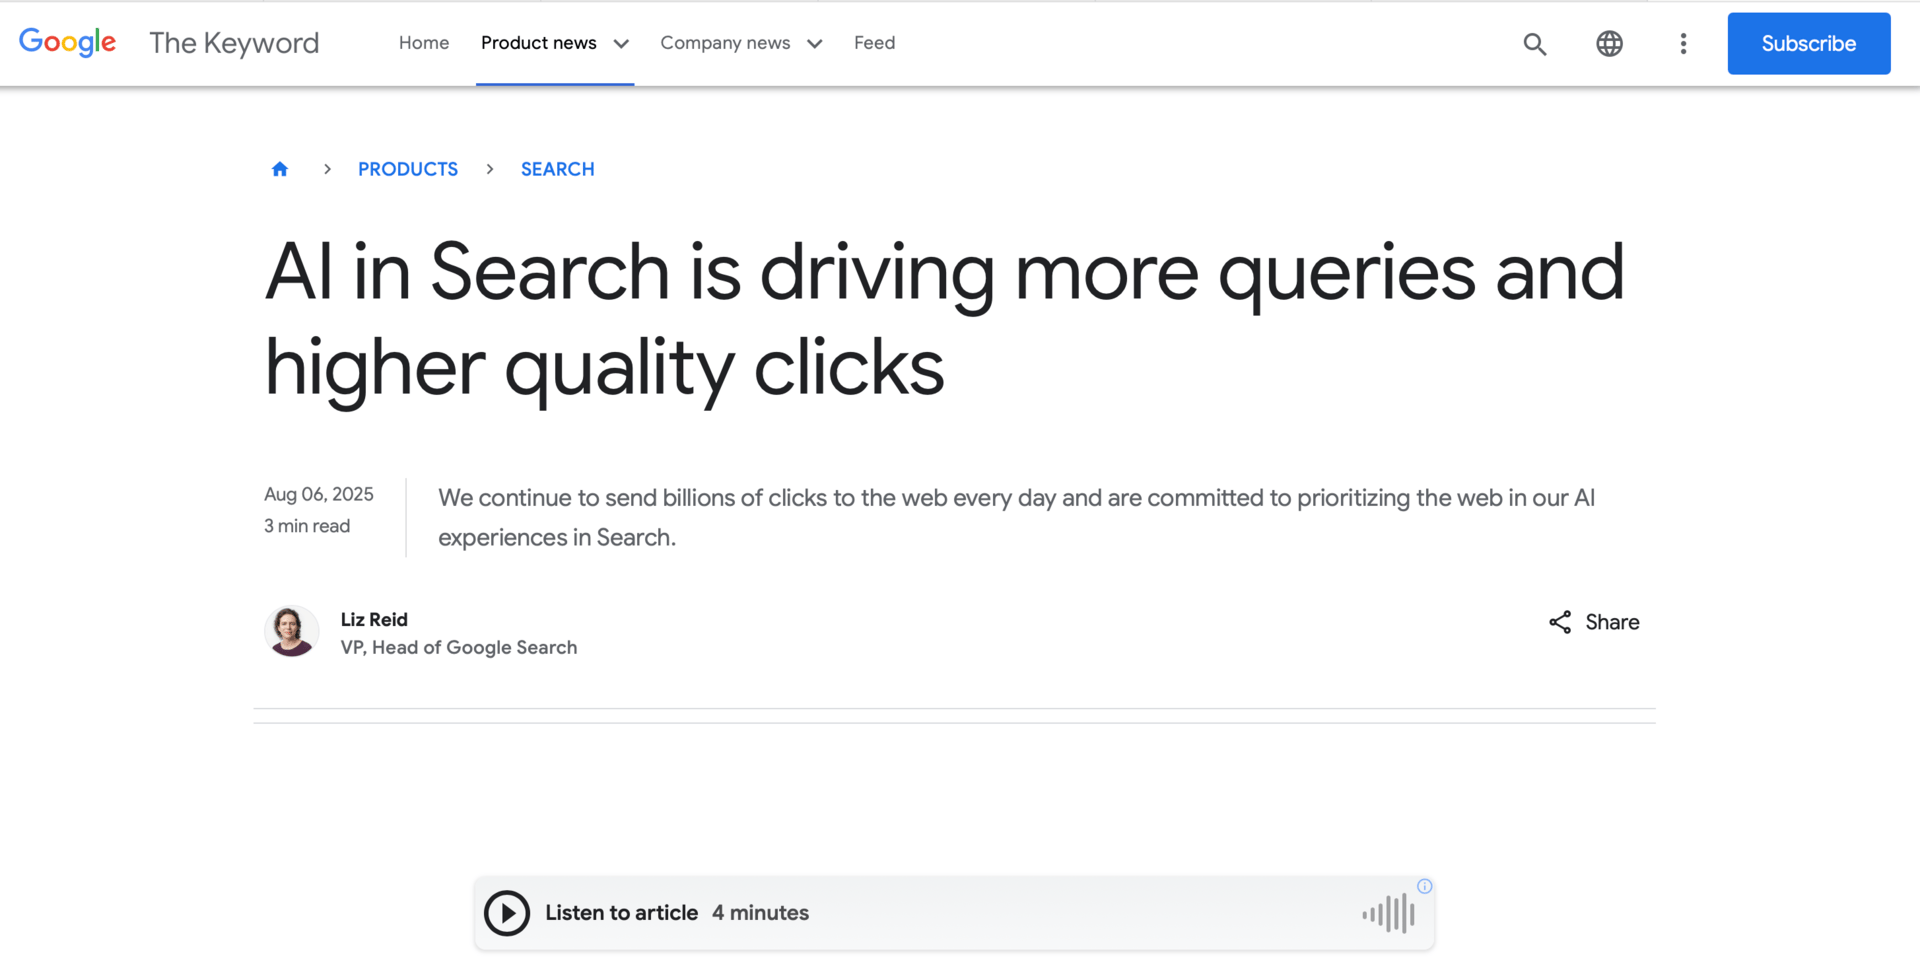Screen dimensions: 1920x980
Task: Open language selector globe icon
Action: pyautogui.click(x=1609, y=44)
